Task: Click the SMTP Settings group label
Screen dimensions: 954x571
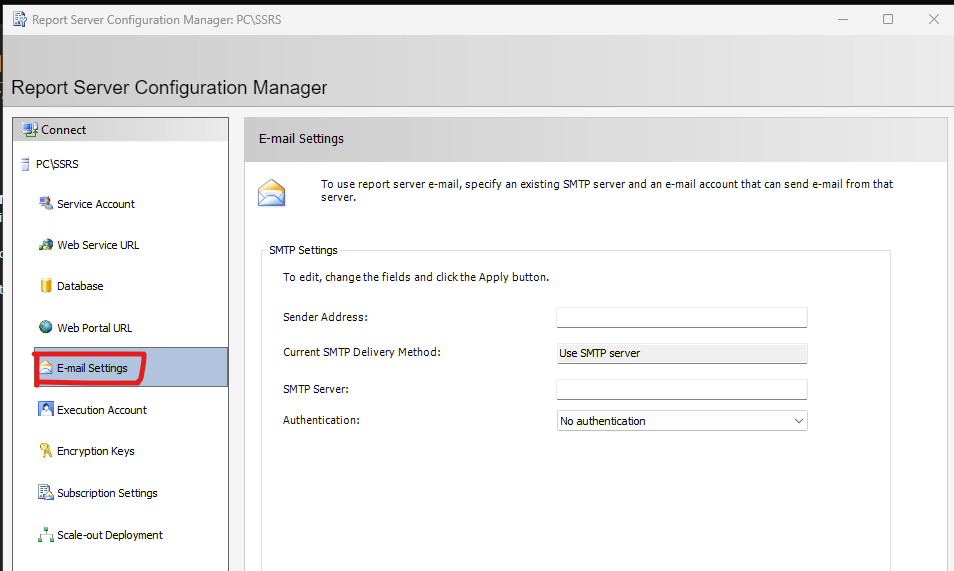Action: coord(303,250)
